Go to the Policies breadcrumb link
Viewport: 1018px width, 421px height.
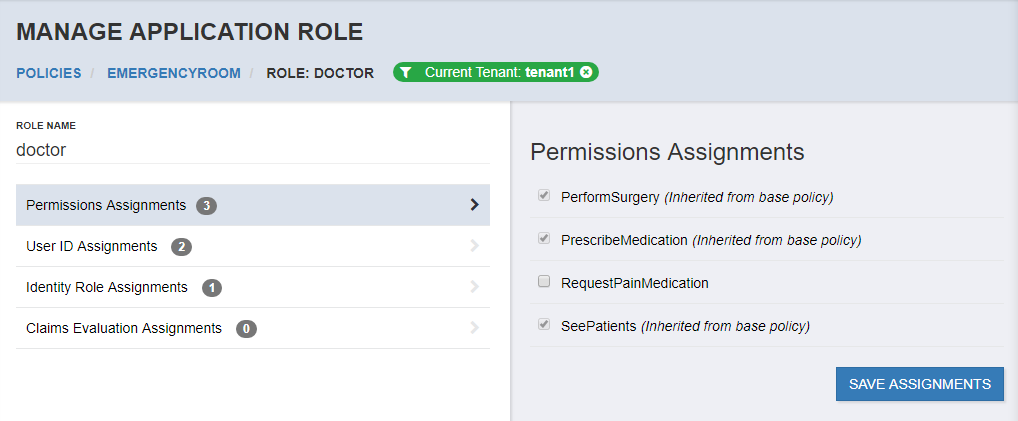click(49, 73)
